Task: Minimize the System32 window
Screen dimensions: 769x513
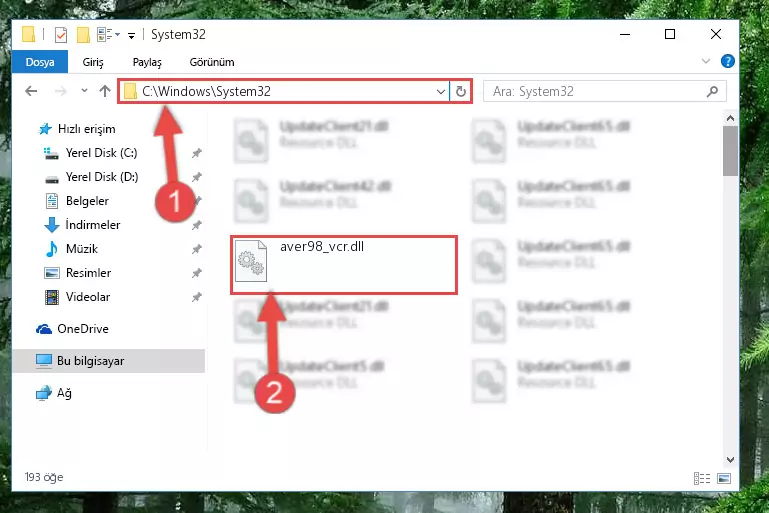Action: click(x=625, y=34)
